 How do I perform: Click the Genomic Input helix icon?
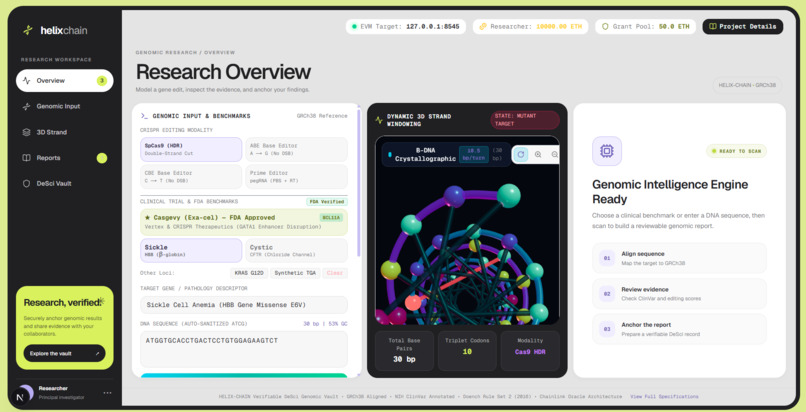tap(27, 106)
